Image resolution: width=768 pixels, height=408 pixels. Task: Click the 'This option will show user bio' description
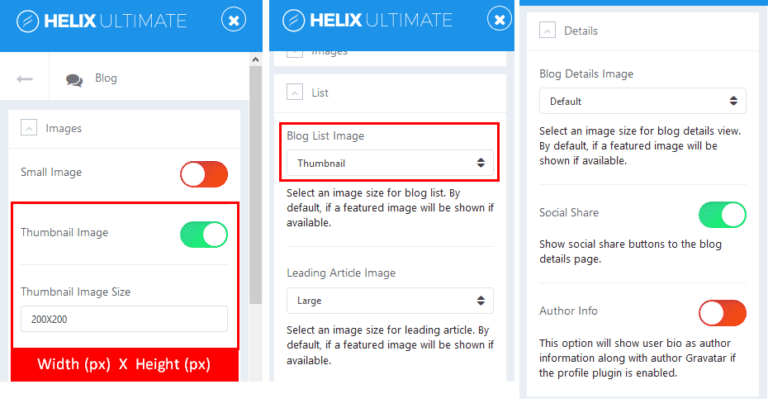(637, 358)
